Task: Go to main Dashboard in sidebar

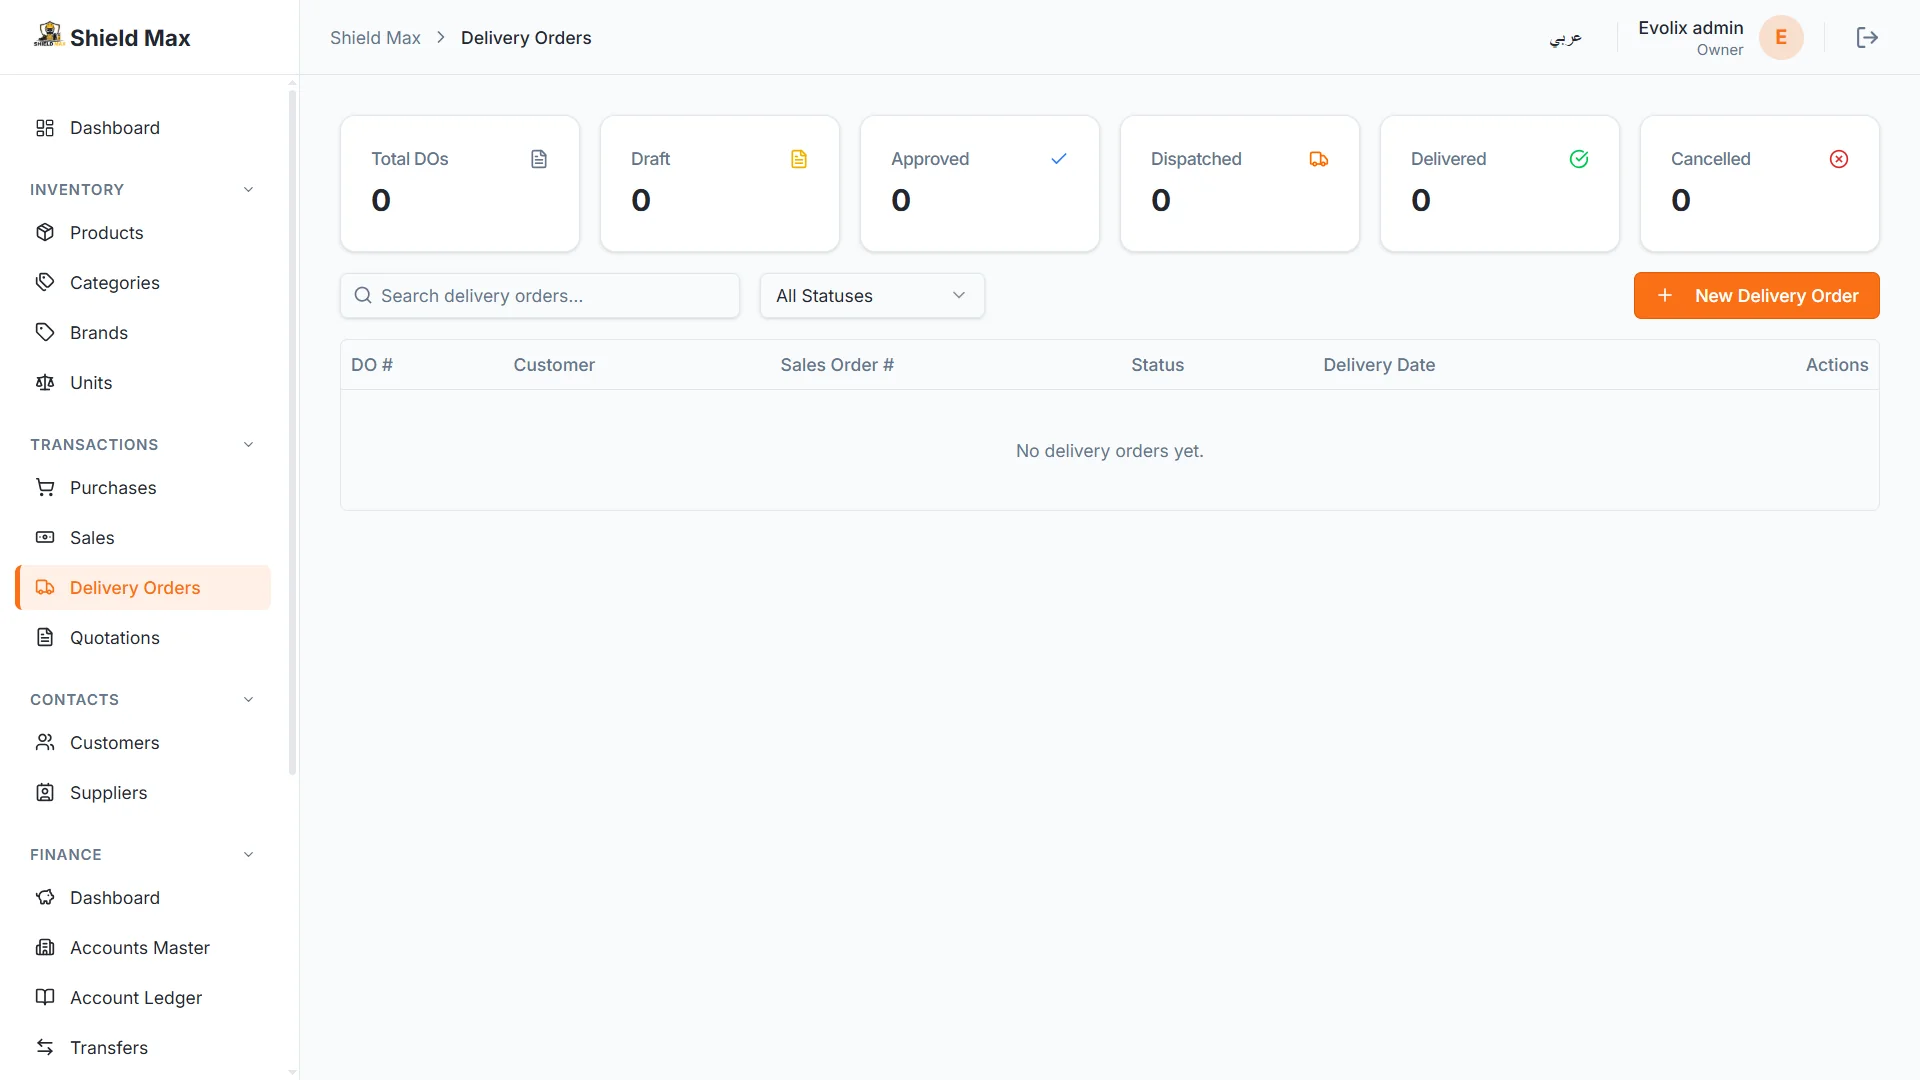Action: pos(143,128)
